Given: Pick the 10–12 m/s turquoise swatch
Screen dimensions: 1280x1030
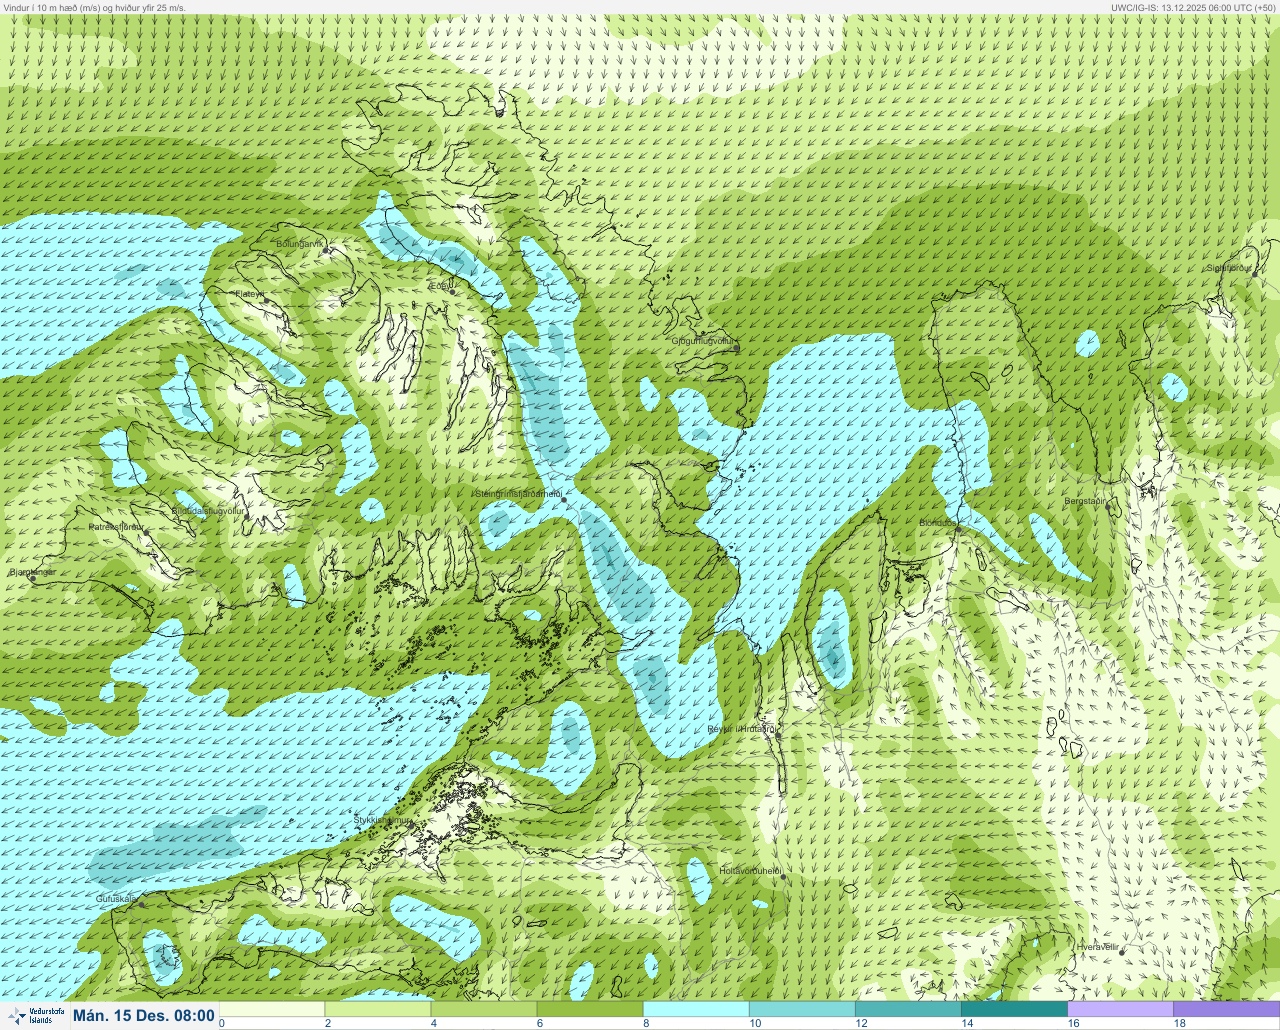Looking at the screenshot, I should [x=802, y=1009].
